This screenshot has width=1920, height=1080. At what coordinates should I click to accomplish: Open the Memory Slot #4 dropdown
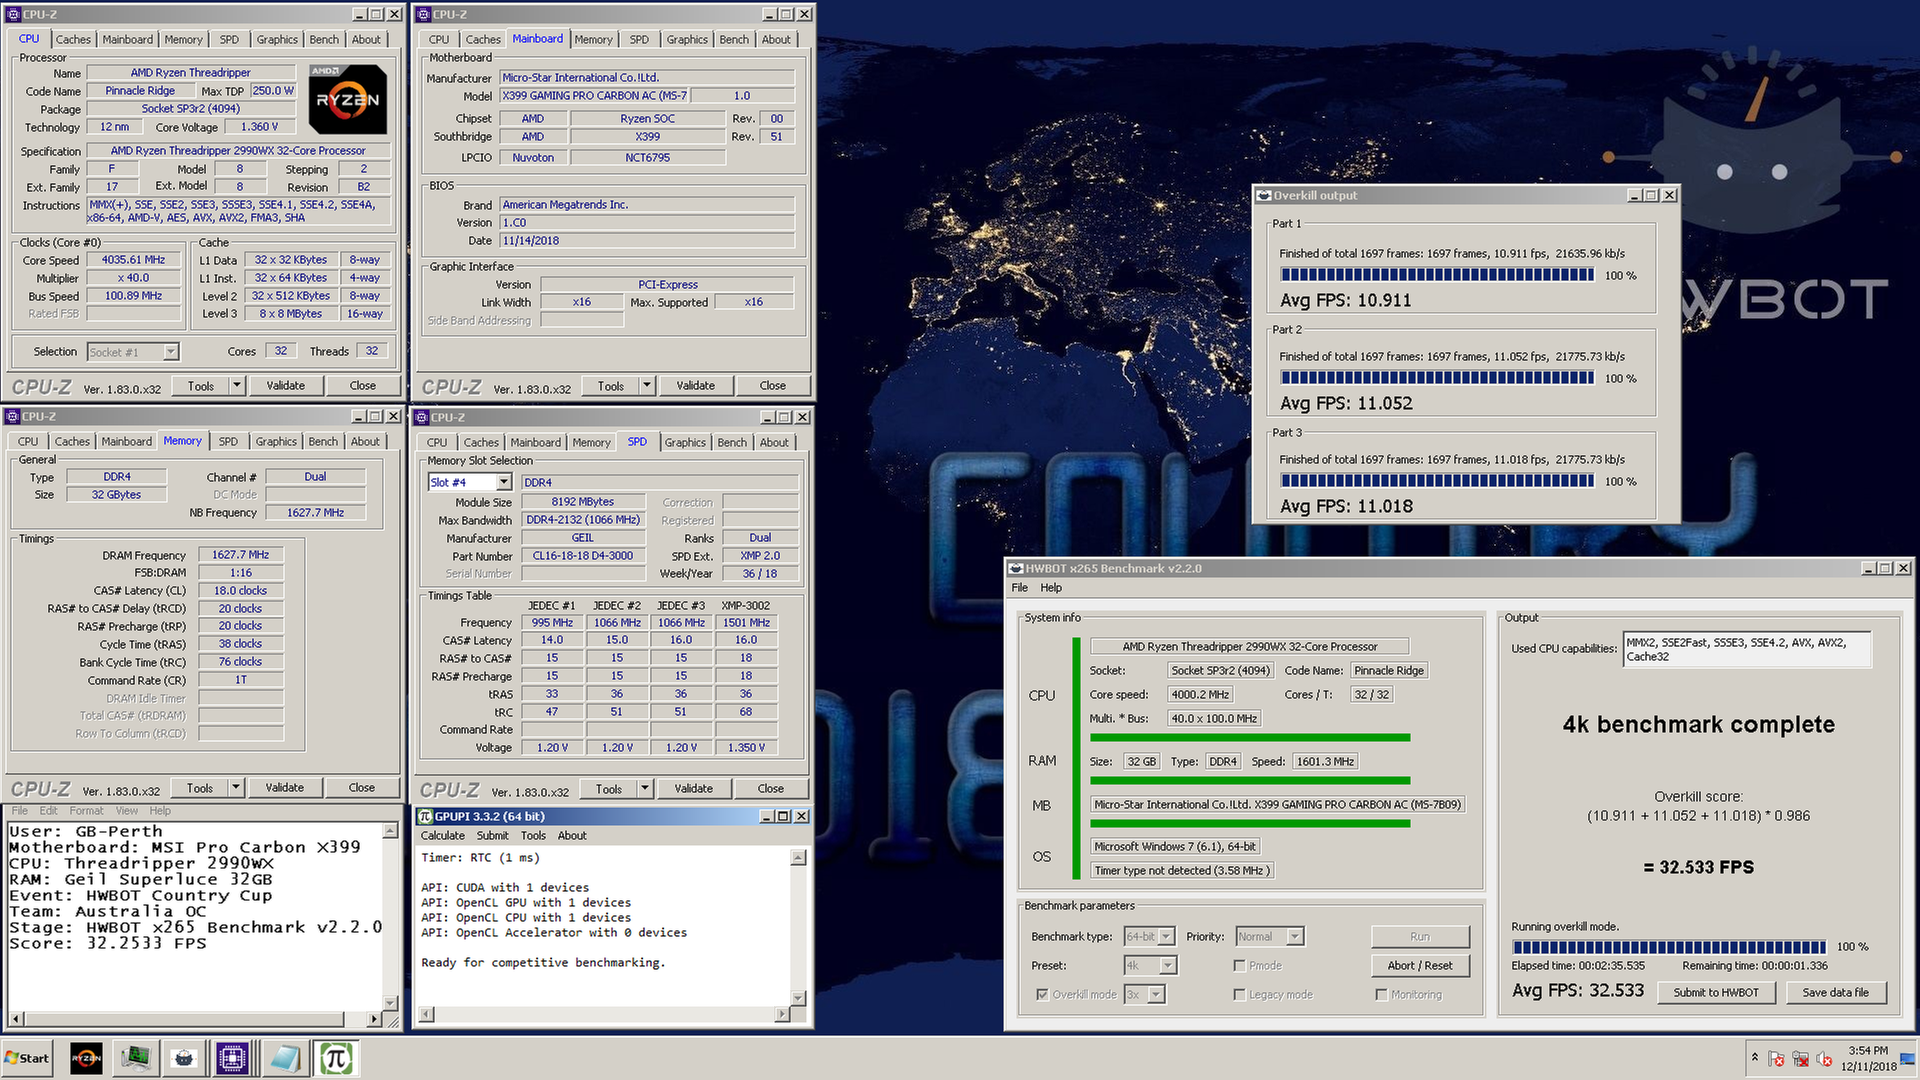pos(470,482)
